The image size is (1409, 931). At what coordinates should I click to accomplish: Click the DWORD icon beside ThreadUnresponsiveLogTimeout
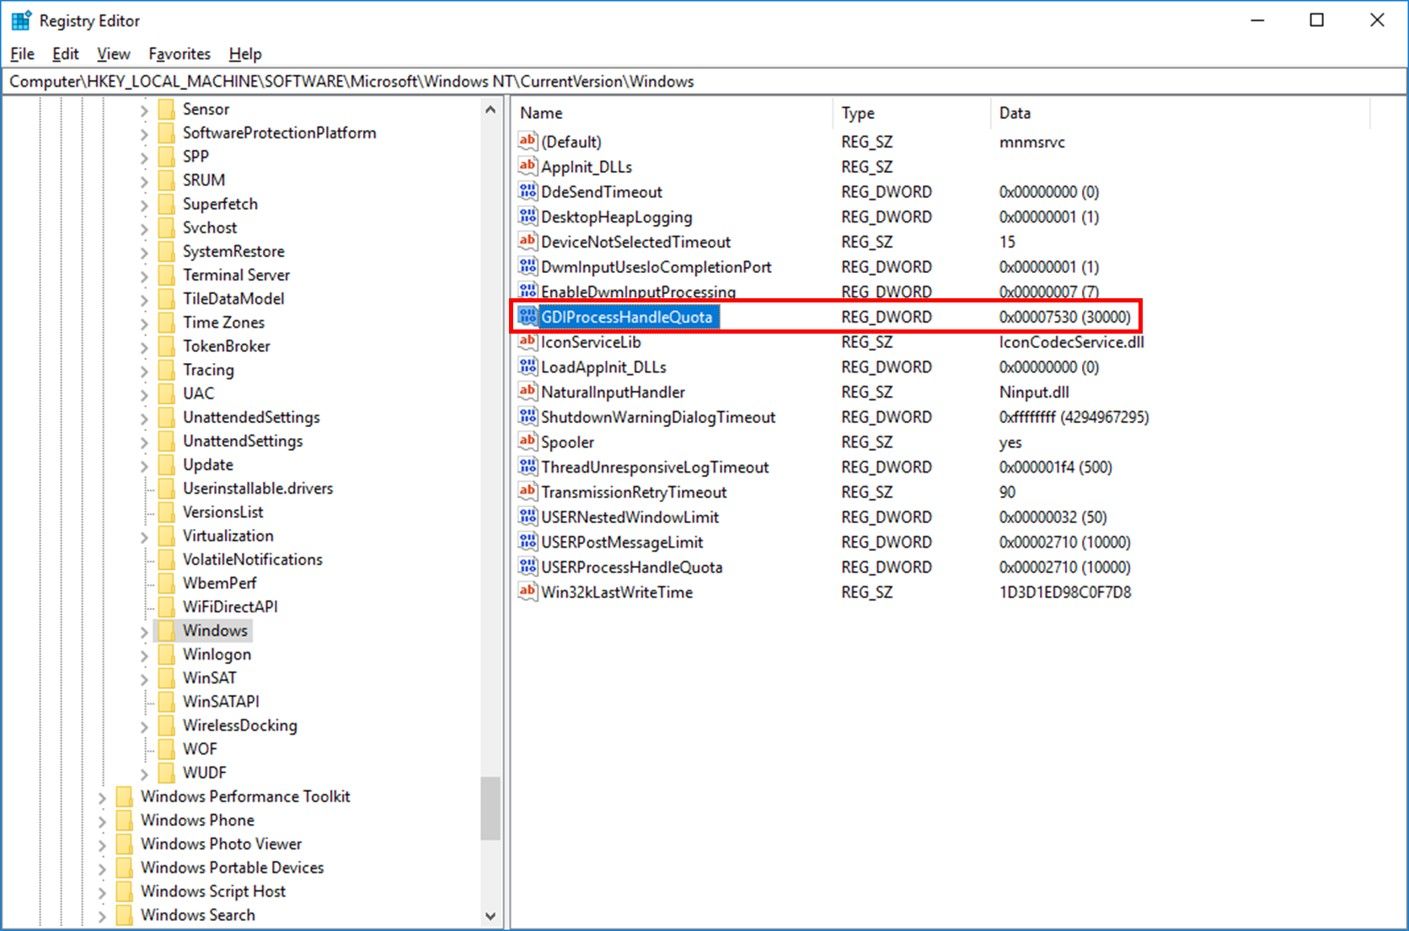tap(528, 466)
